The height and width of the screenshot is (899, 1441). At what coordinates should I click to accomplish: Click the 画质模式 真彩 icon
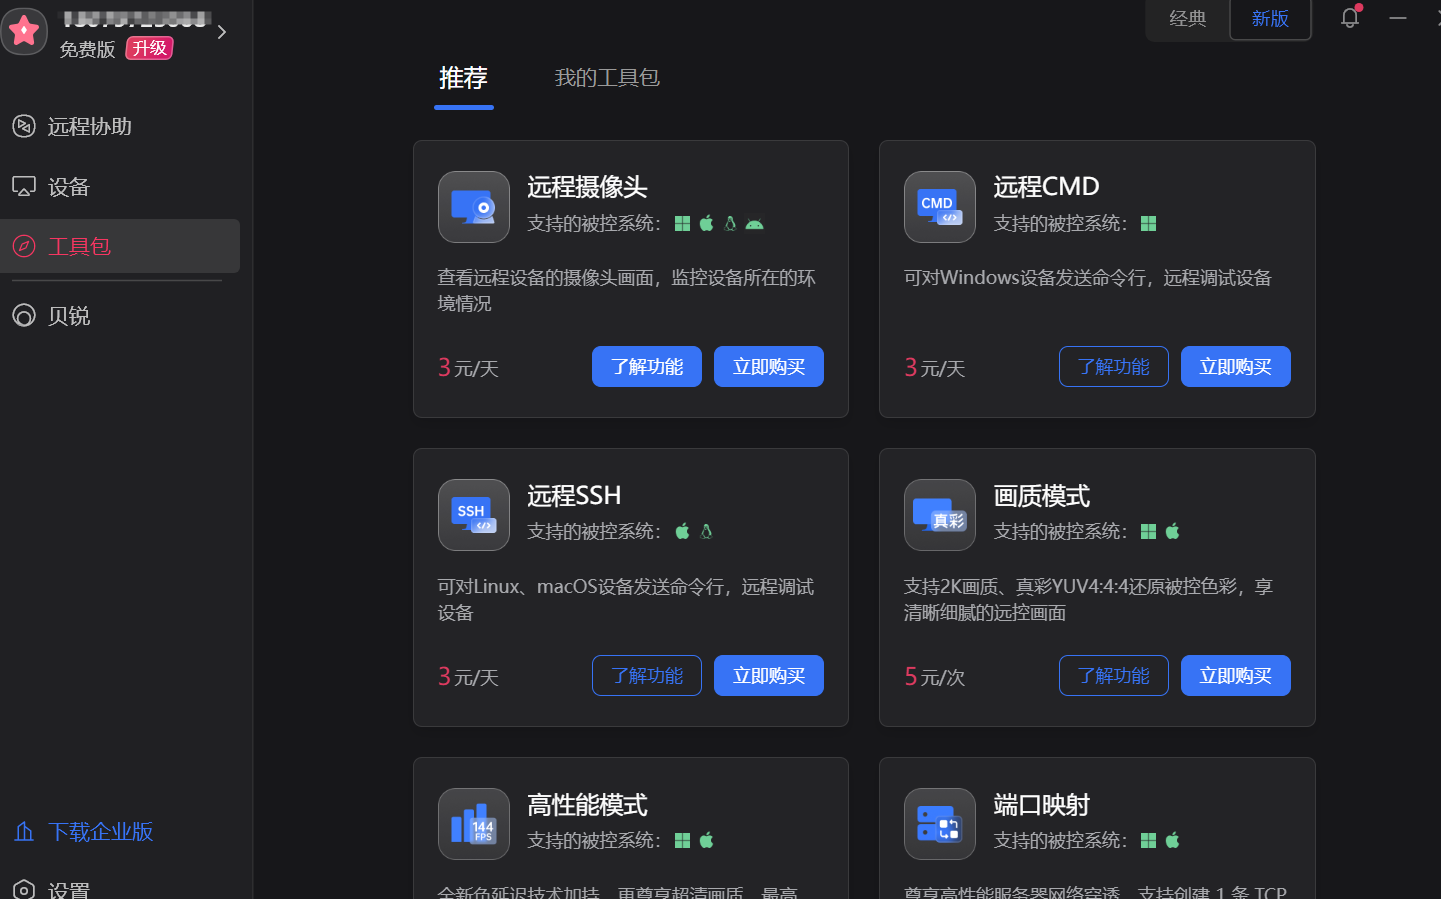940,515
